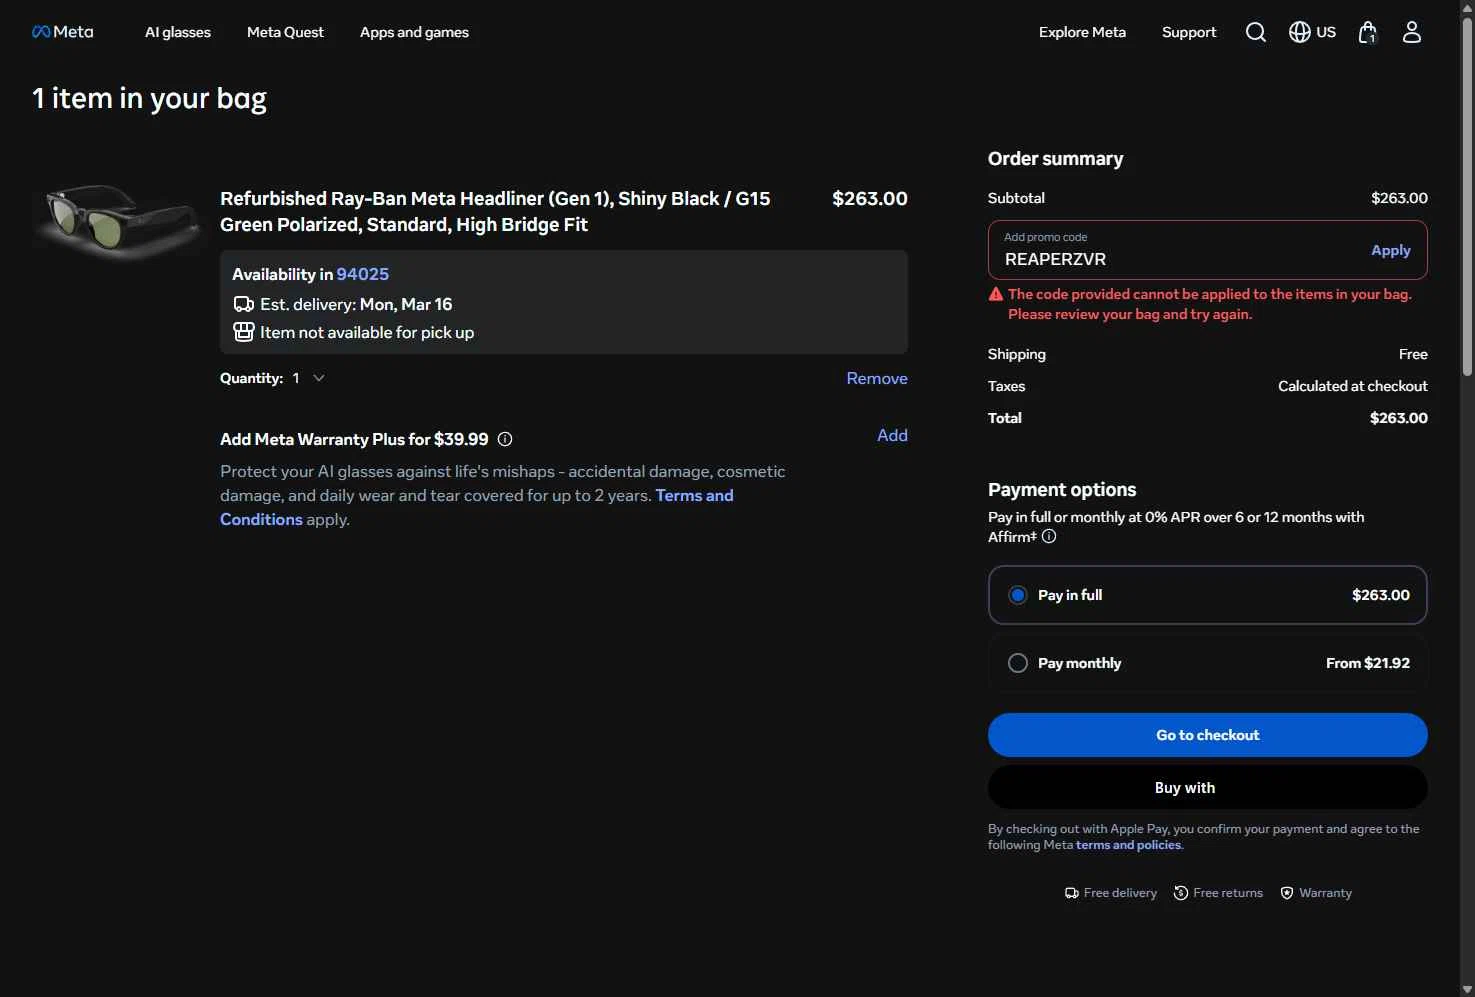The image size is (1475, 997).
Task: Click the info icon next to Affirm
Action: (1049, 536)
